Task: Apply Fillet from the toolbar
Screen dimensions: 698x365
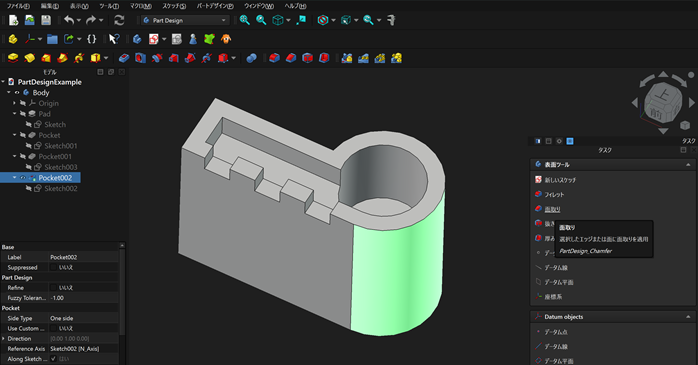Action: (274, 58)
